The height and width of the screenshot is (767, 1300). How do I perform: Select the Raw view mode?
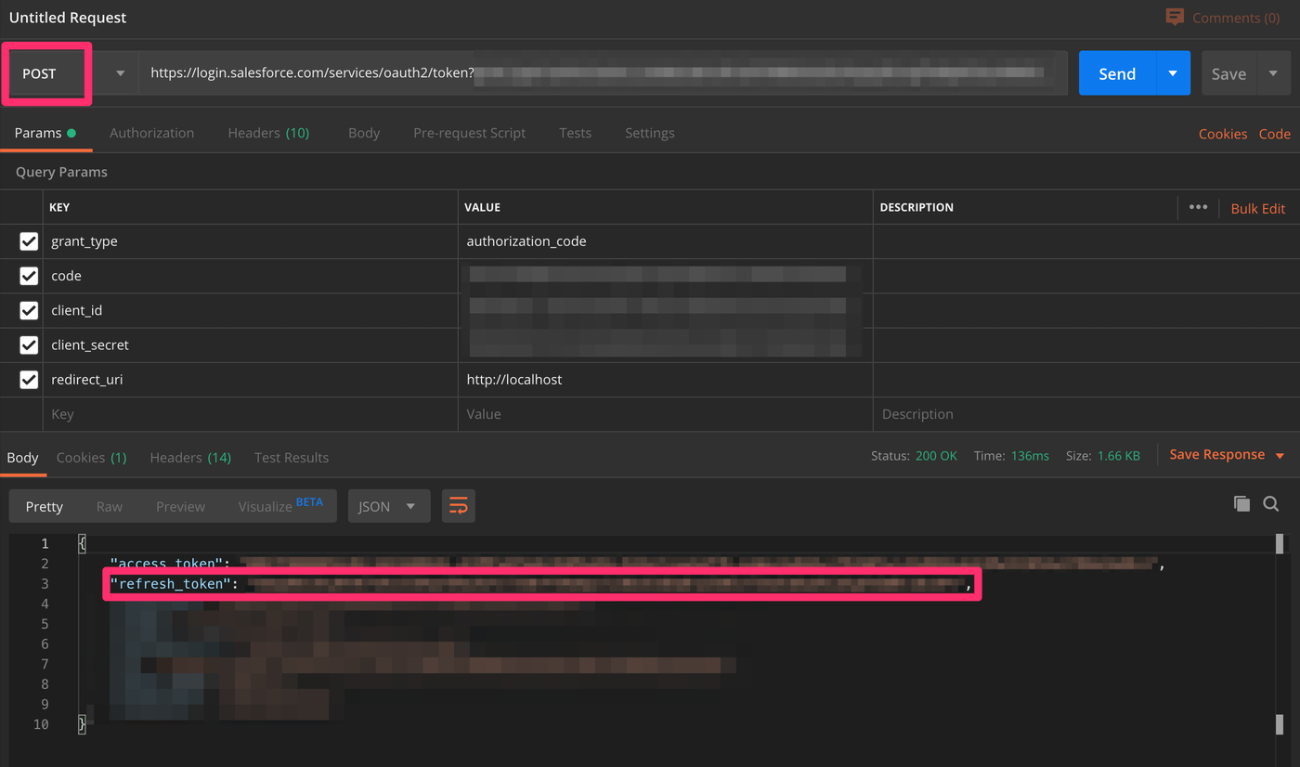109,506
